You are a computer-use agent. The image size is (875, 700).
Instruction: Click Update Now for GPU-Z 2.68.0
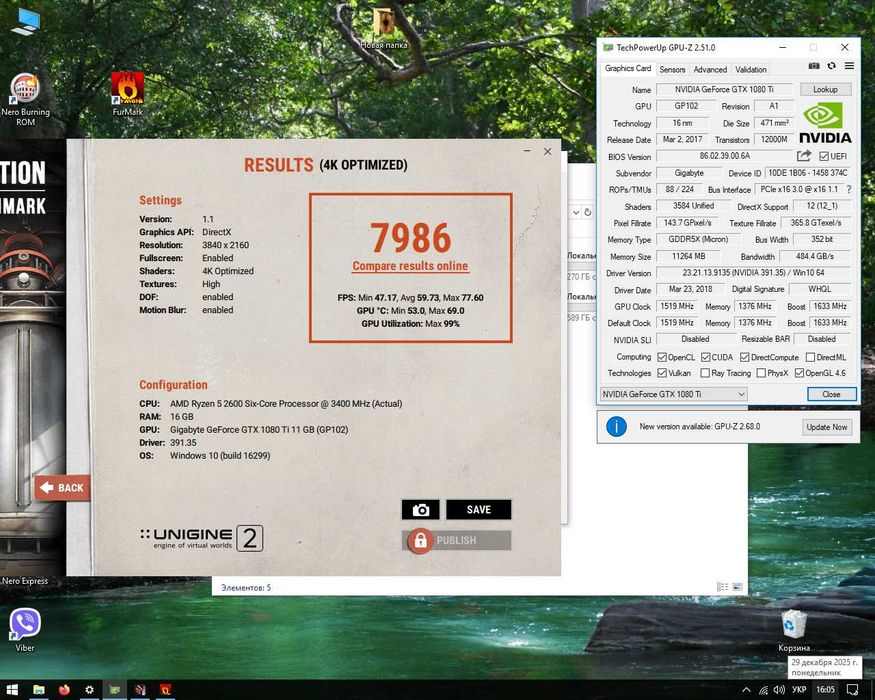[x=826, y=427]
